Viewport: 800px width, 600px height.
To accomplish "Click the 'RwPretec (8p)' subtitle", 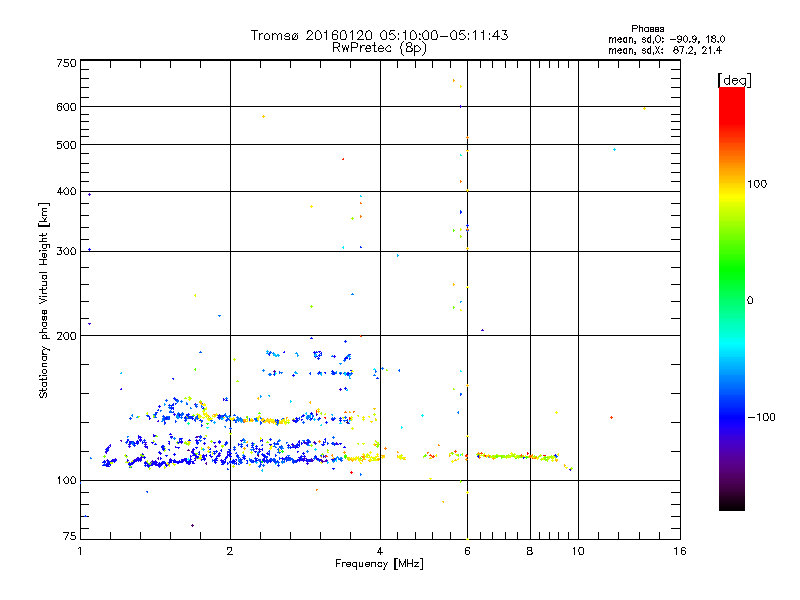I will (x=379, y=48).
